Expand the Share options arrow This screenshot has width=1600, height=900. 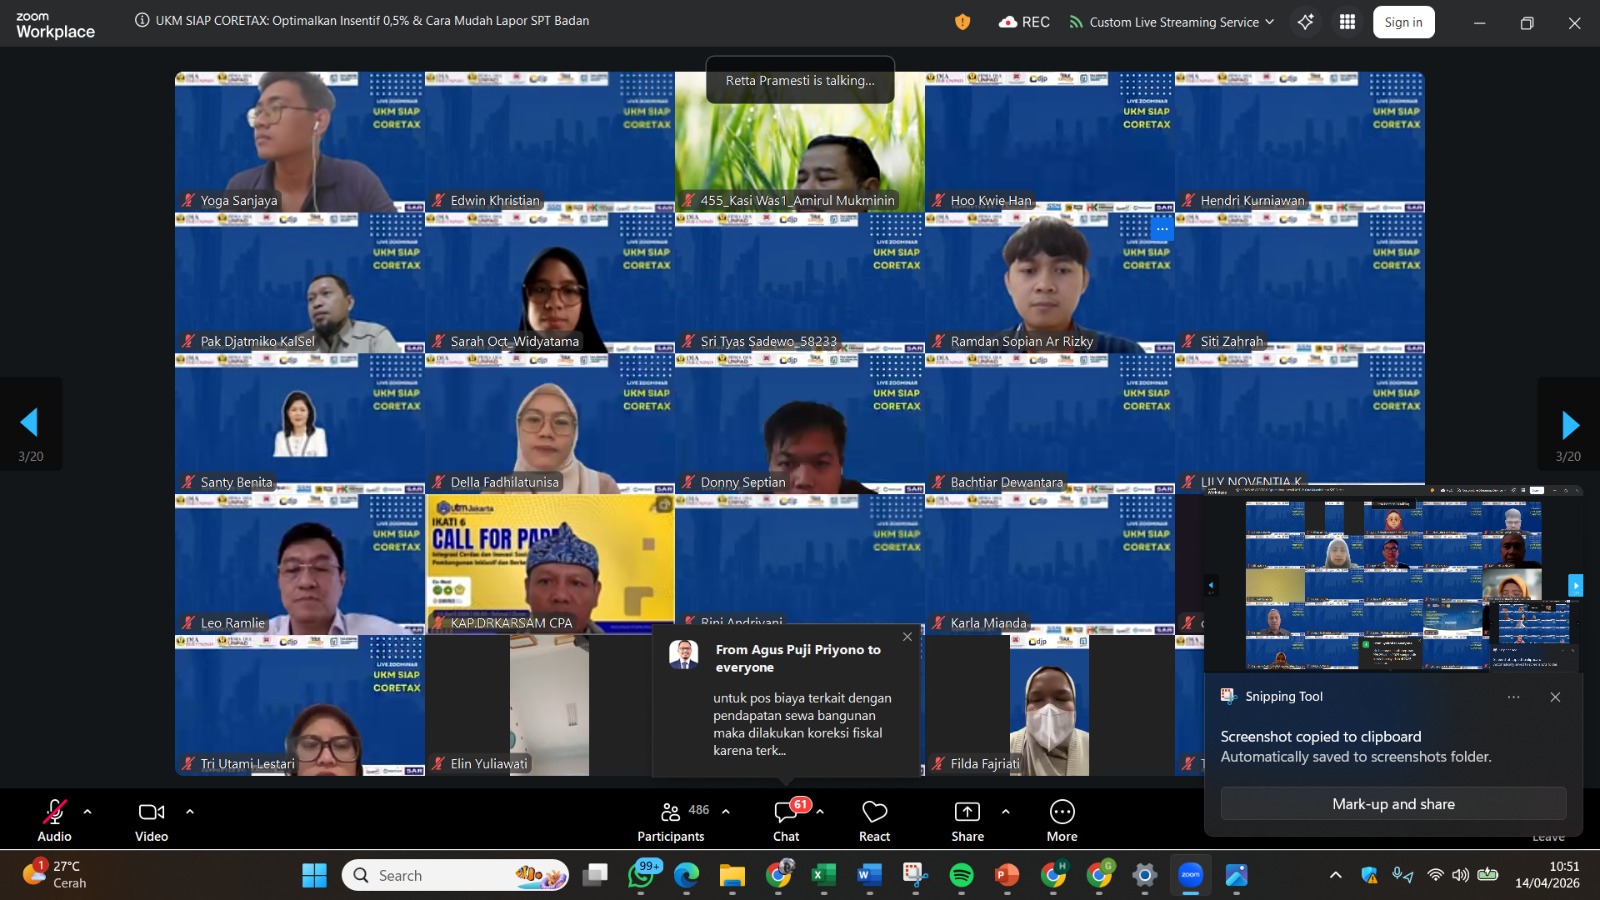(x=1006, y=812)
